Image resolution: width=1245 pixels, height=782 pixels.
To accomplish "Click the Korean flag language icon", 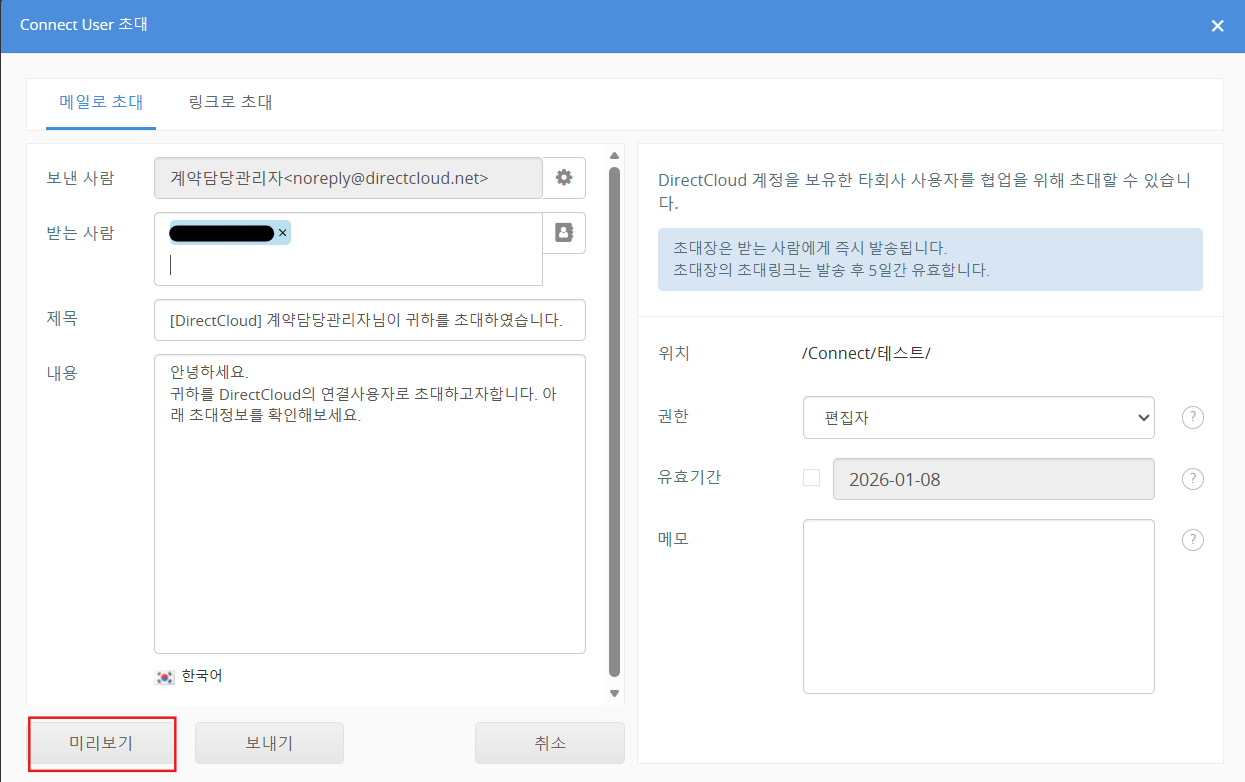I will point(165,677).
